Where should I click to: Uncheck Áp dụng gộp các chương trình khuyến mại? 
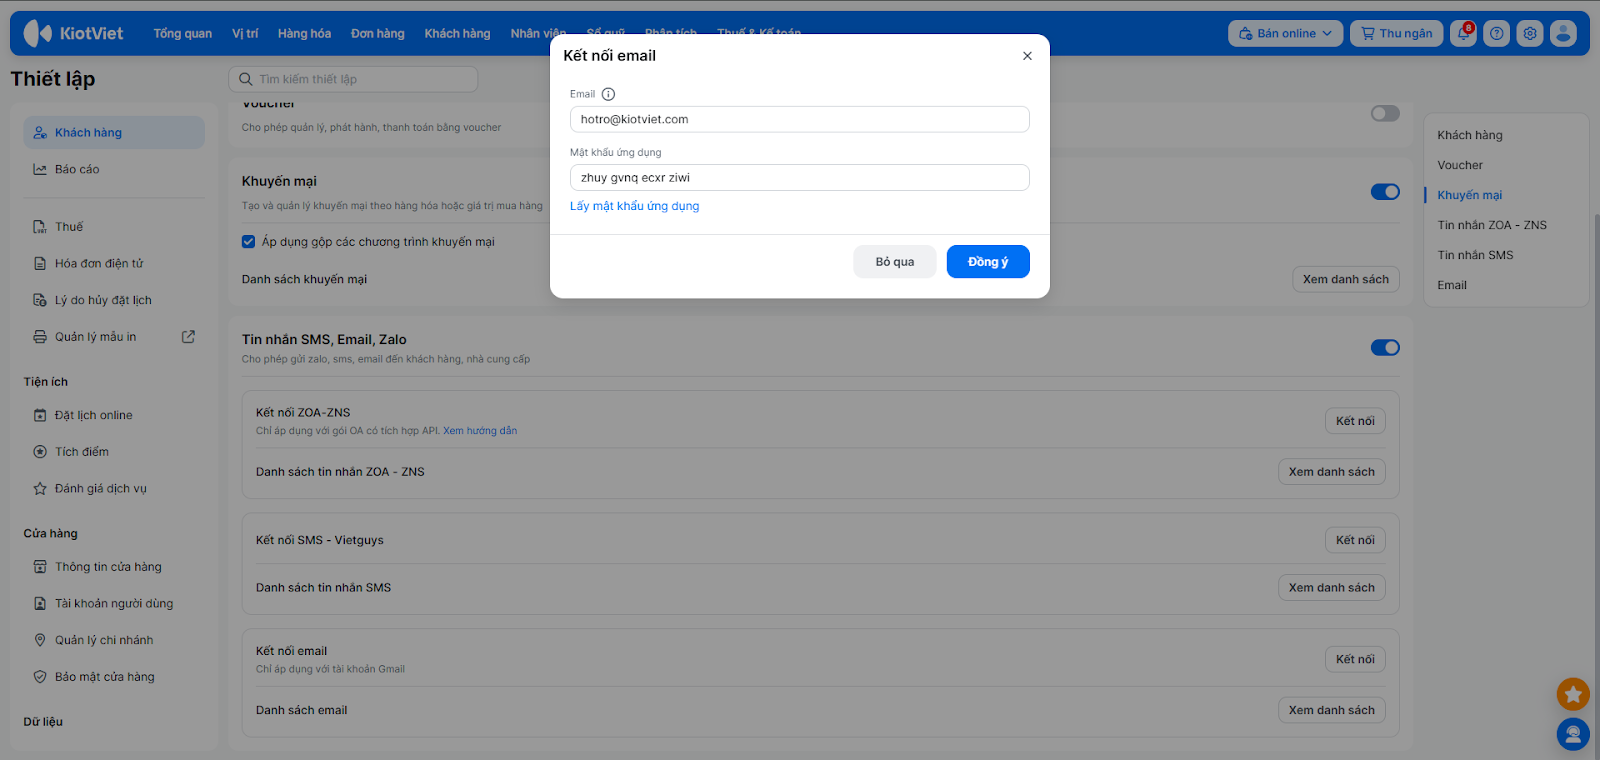point(249,242)
